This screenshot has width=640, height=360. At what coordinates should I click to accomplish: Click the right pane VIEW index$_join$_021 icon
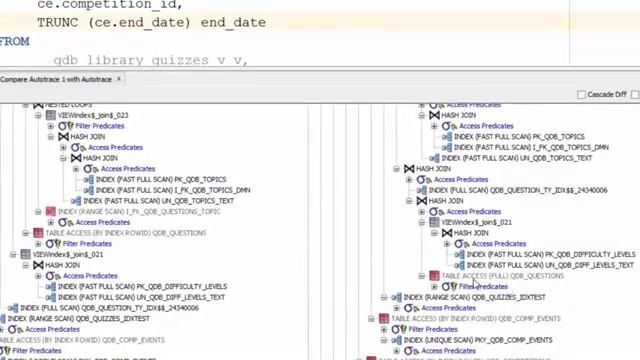pos(434,222)
